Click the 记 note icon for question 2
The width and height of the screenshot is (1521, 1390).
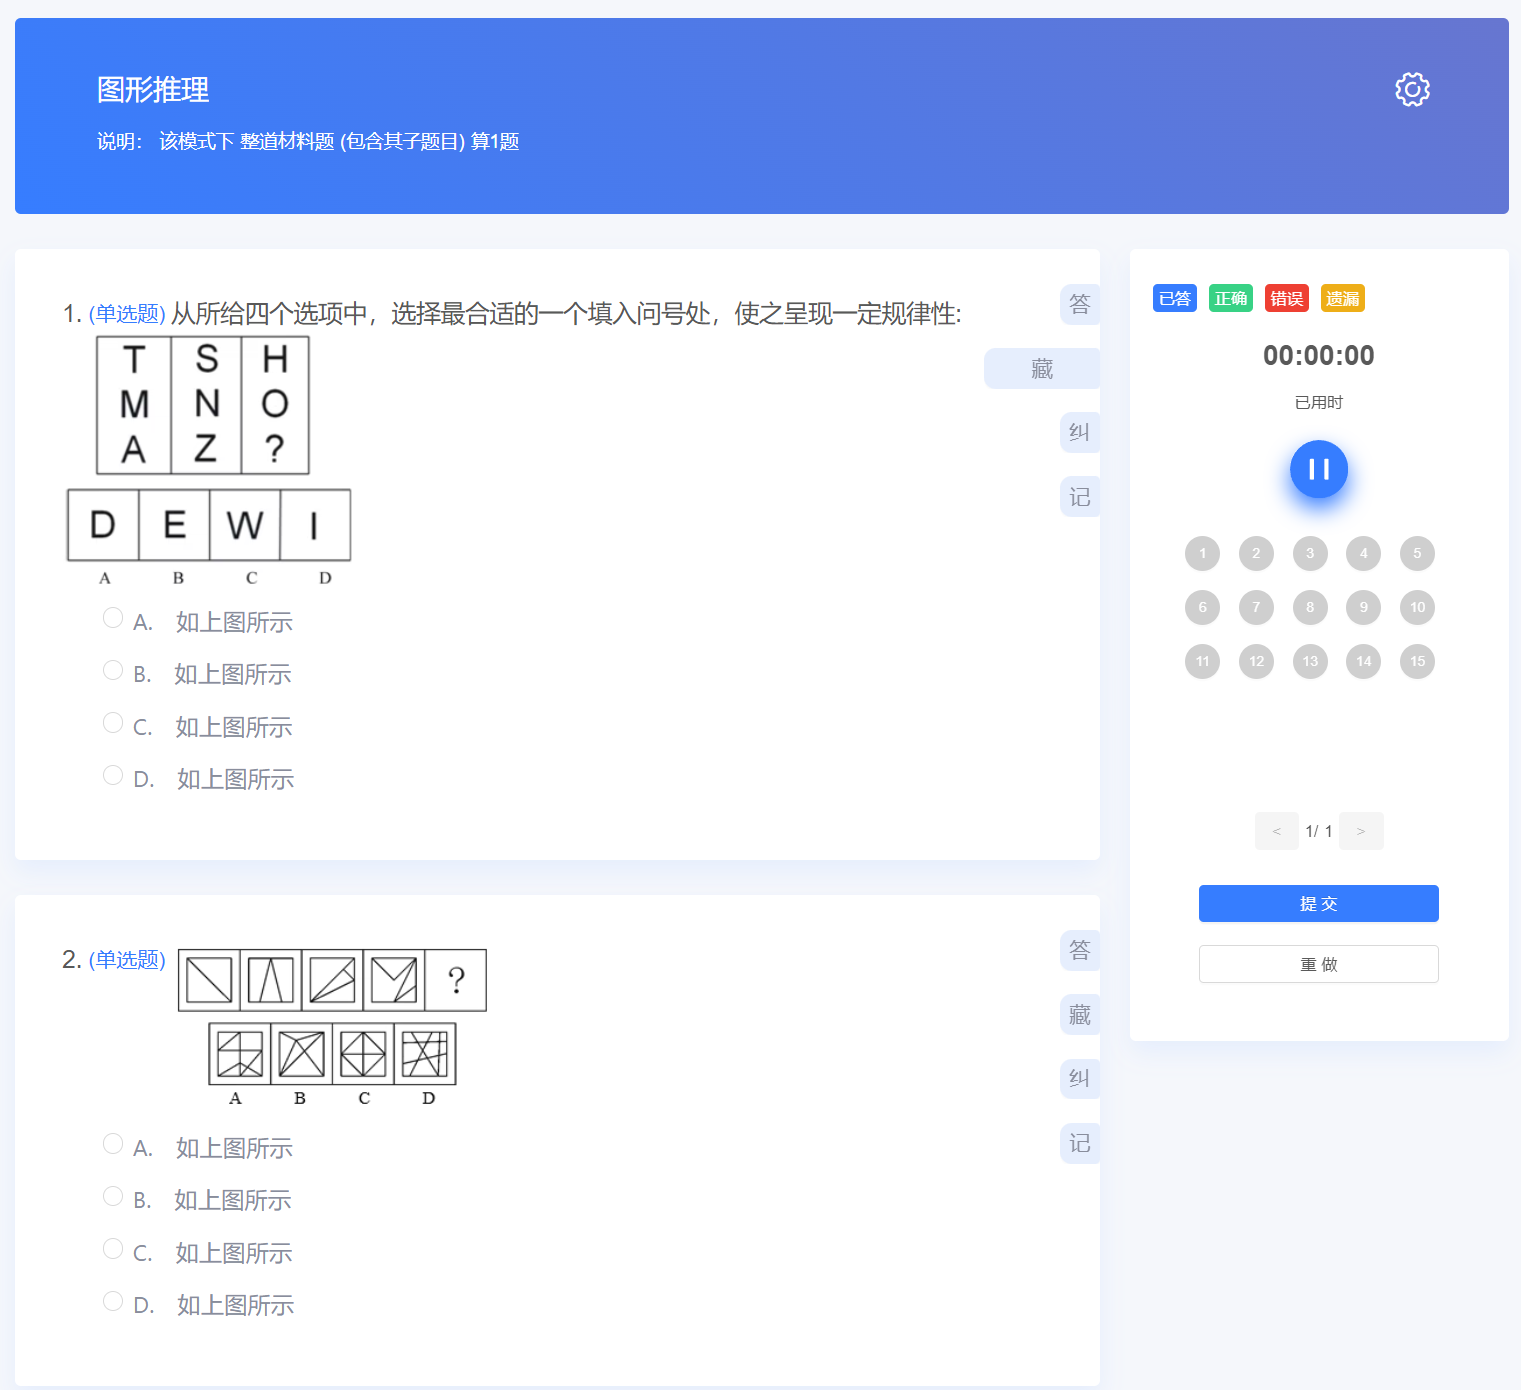[1079, 1143]
